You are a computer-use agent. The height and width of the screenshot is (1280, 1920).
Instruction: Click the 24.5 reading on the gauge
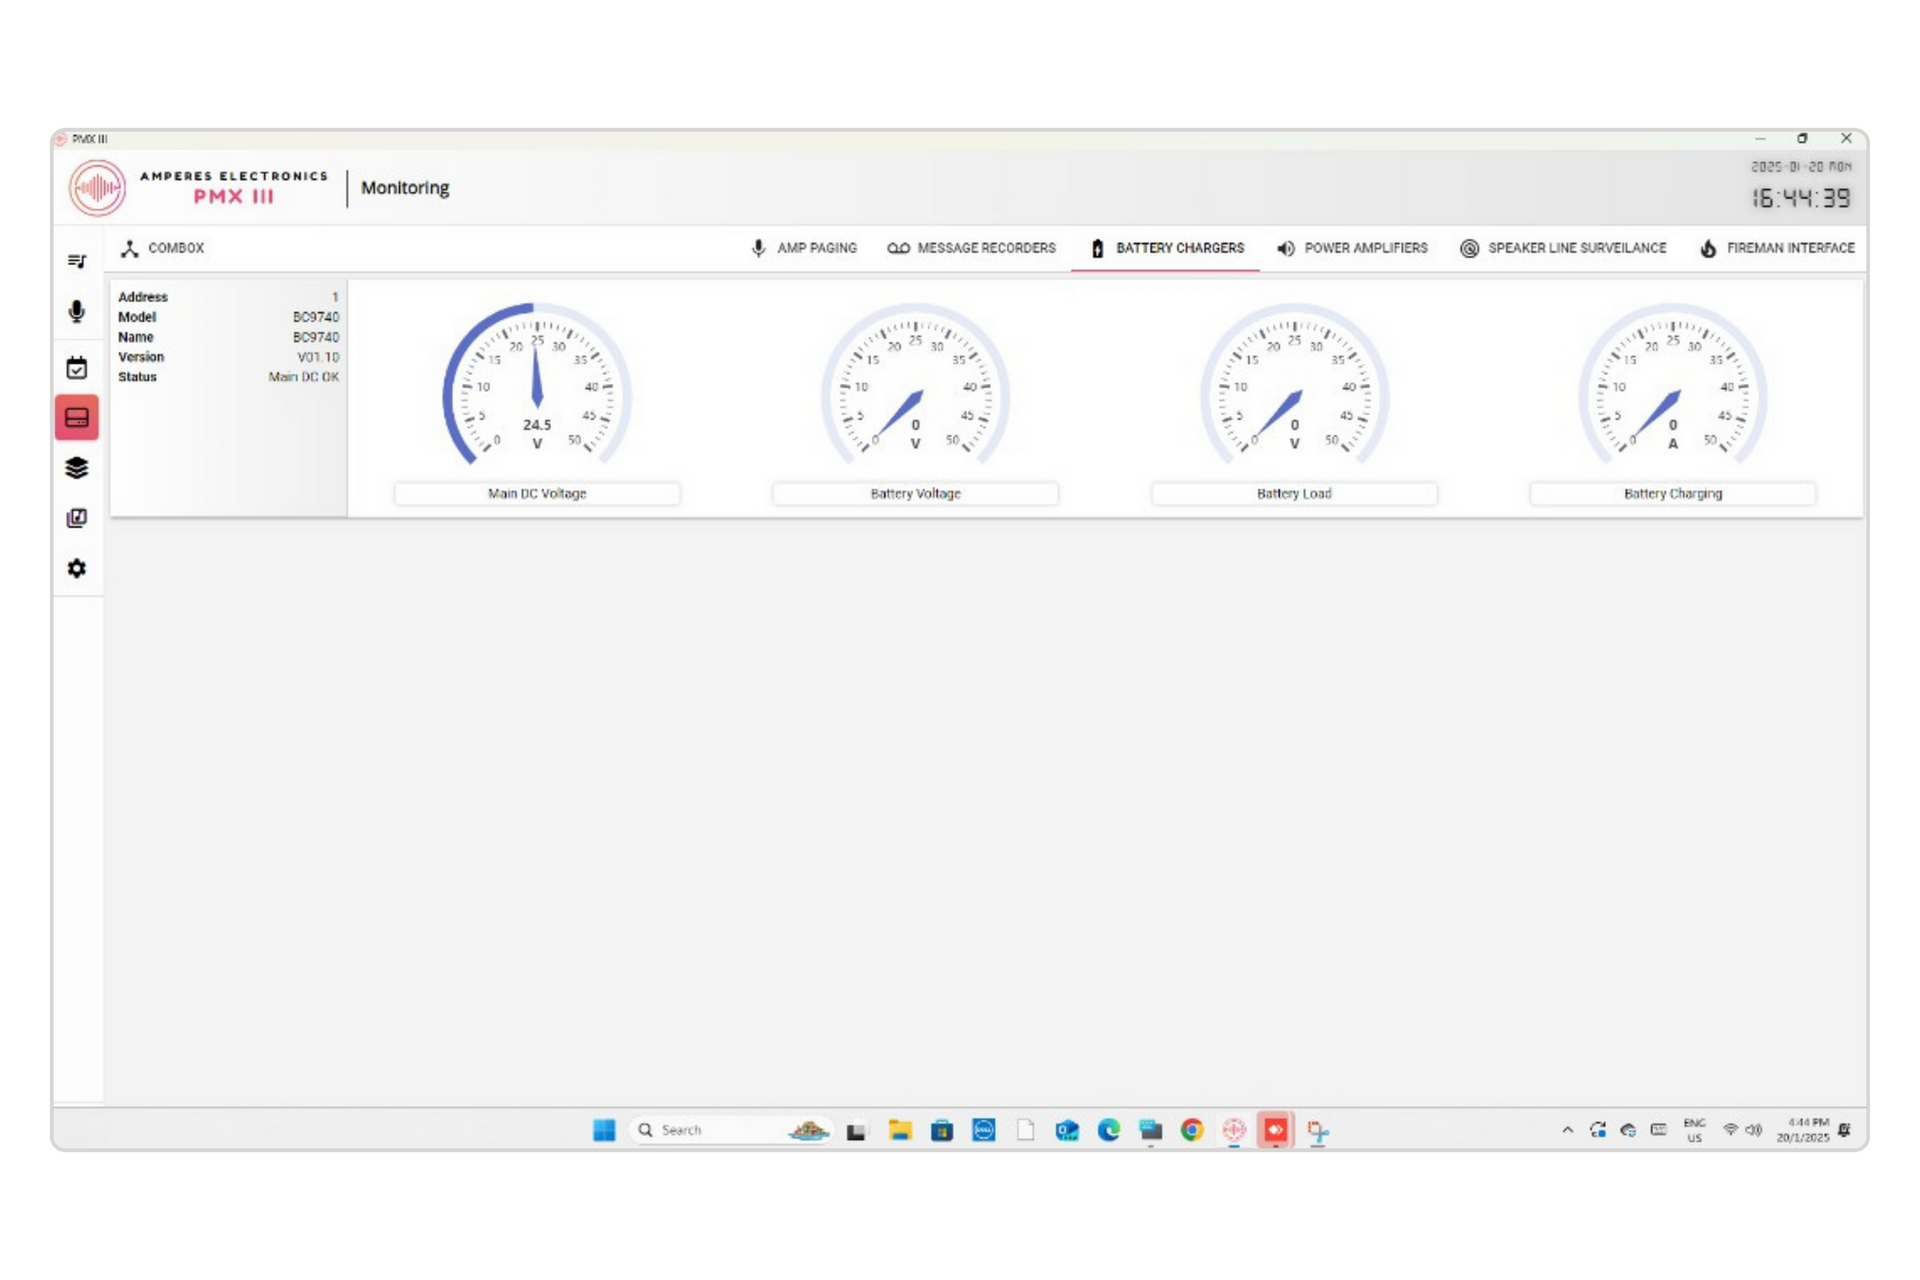pos(537,425)
